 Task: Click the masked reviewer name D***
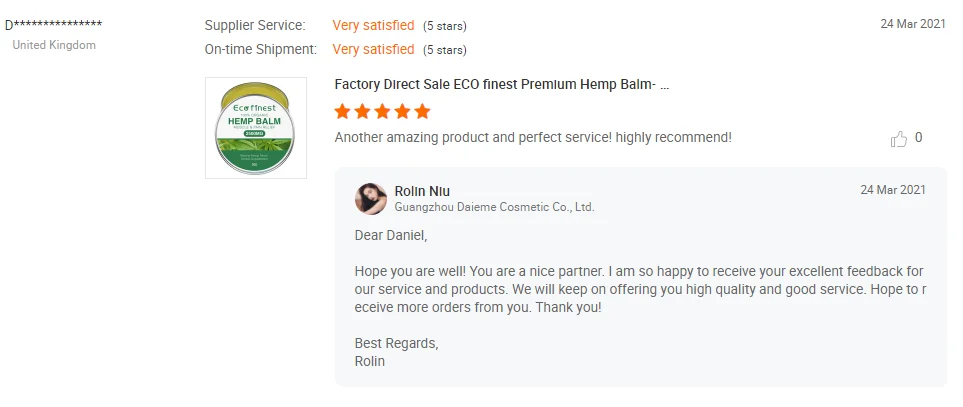click(x=53, y=25)
